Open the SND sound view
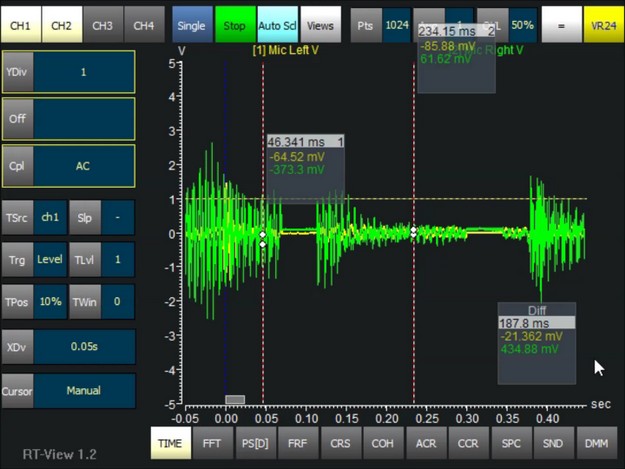 (553, 442)
